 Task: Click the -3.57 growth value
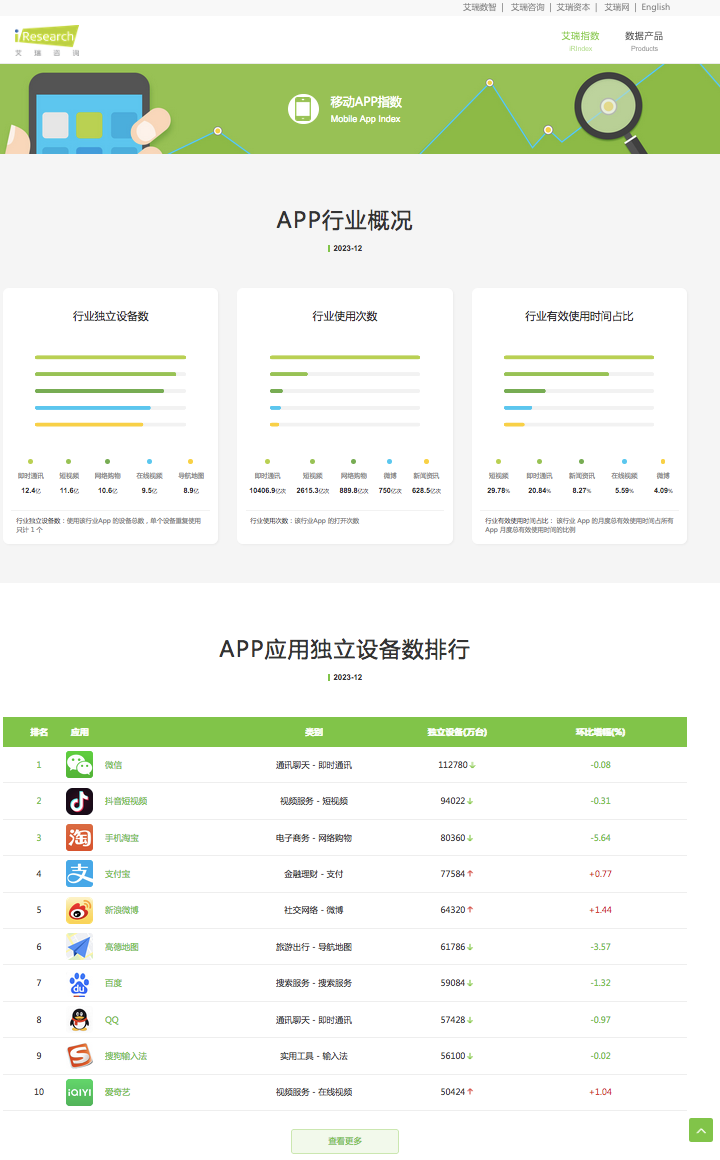[600, 947]
